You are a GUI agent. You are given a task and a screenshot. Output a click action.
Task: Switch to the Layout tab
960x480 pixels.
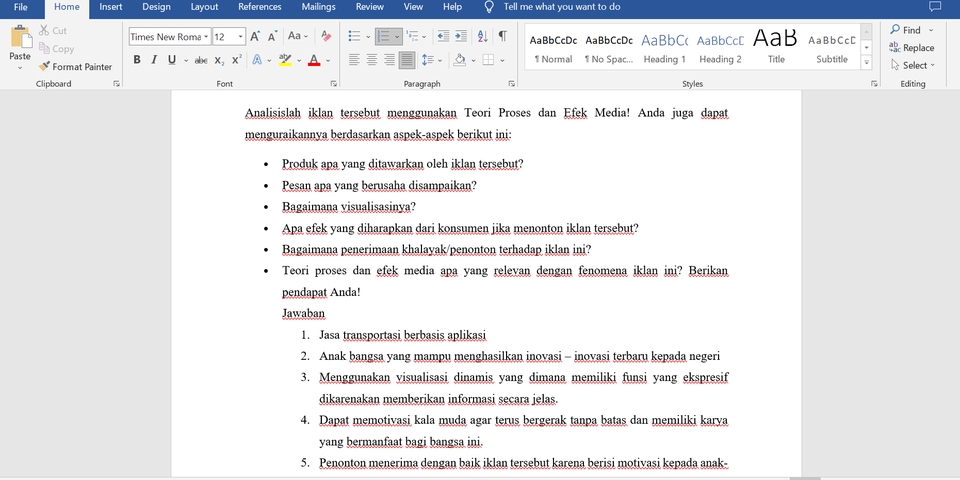coord(204,7)
